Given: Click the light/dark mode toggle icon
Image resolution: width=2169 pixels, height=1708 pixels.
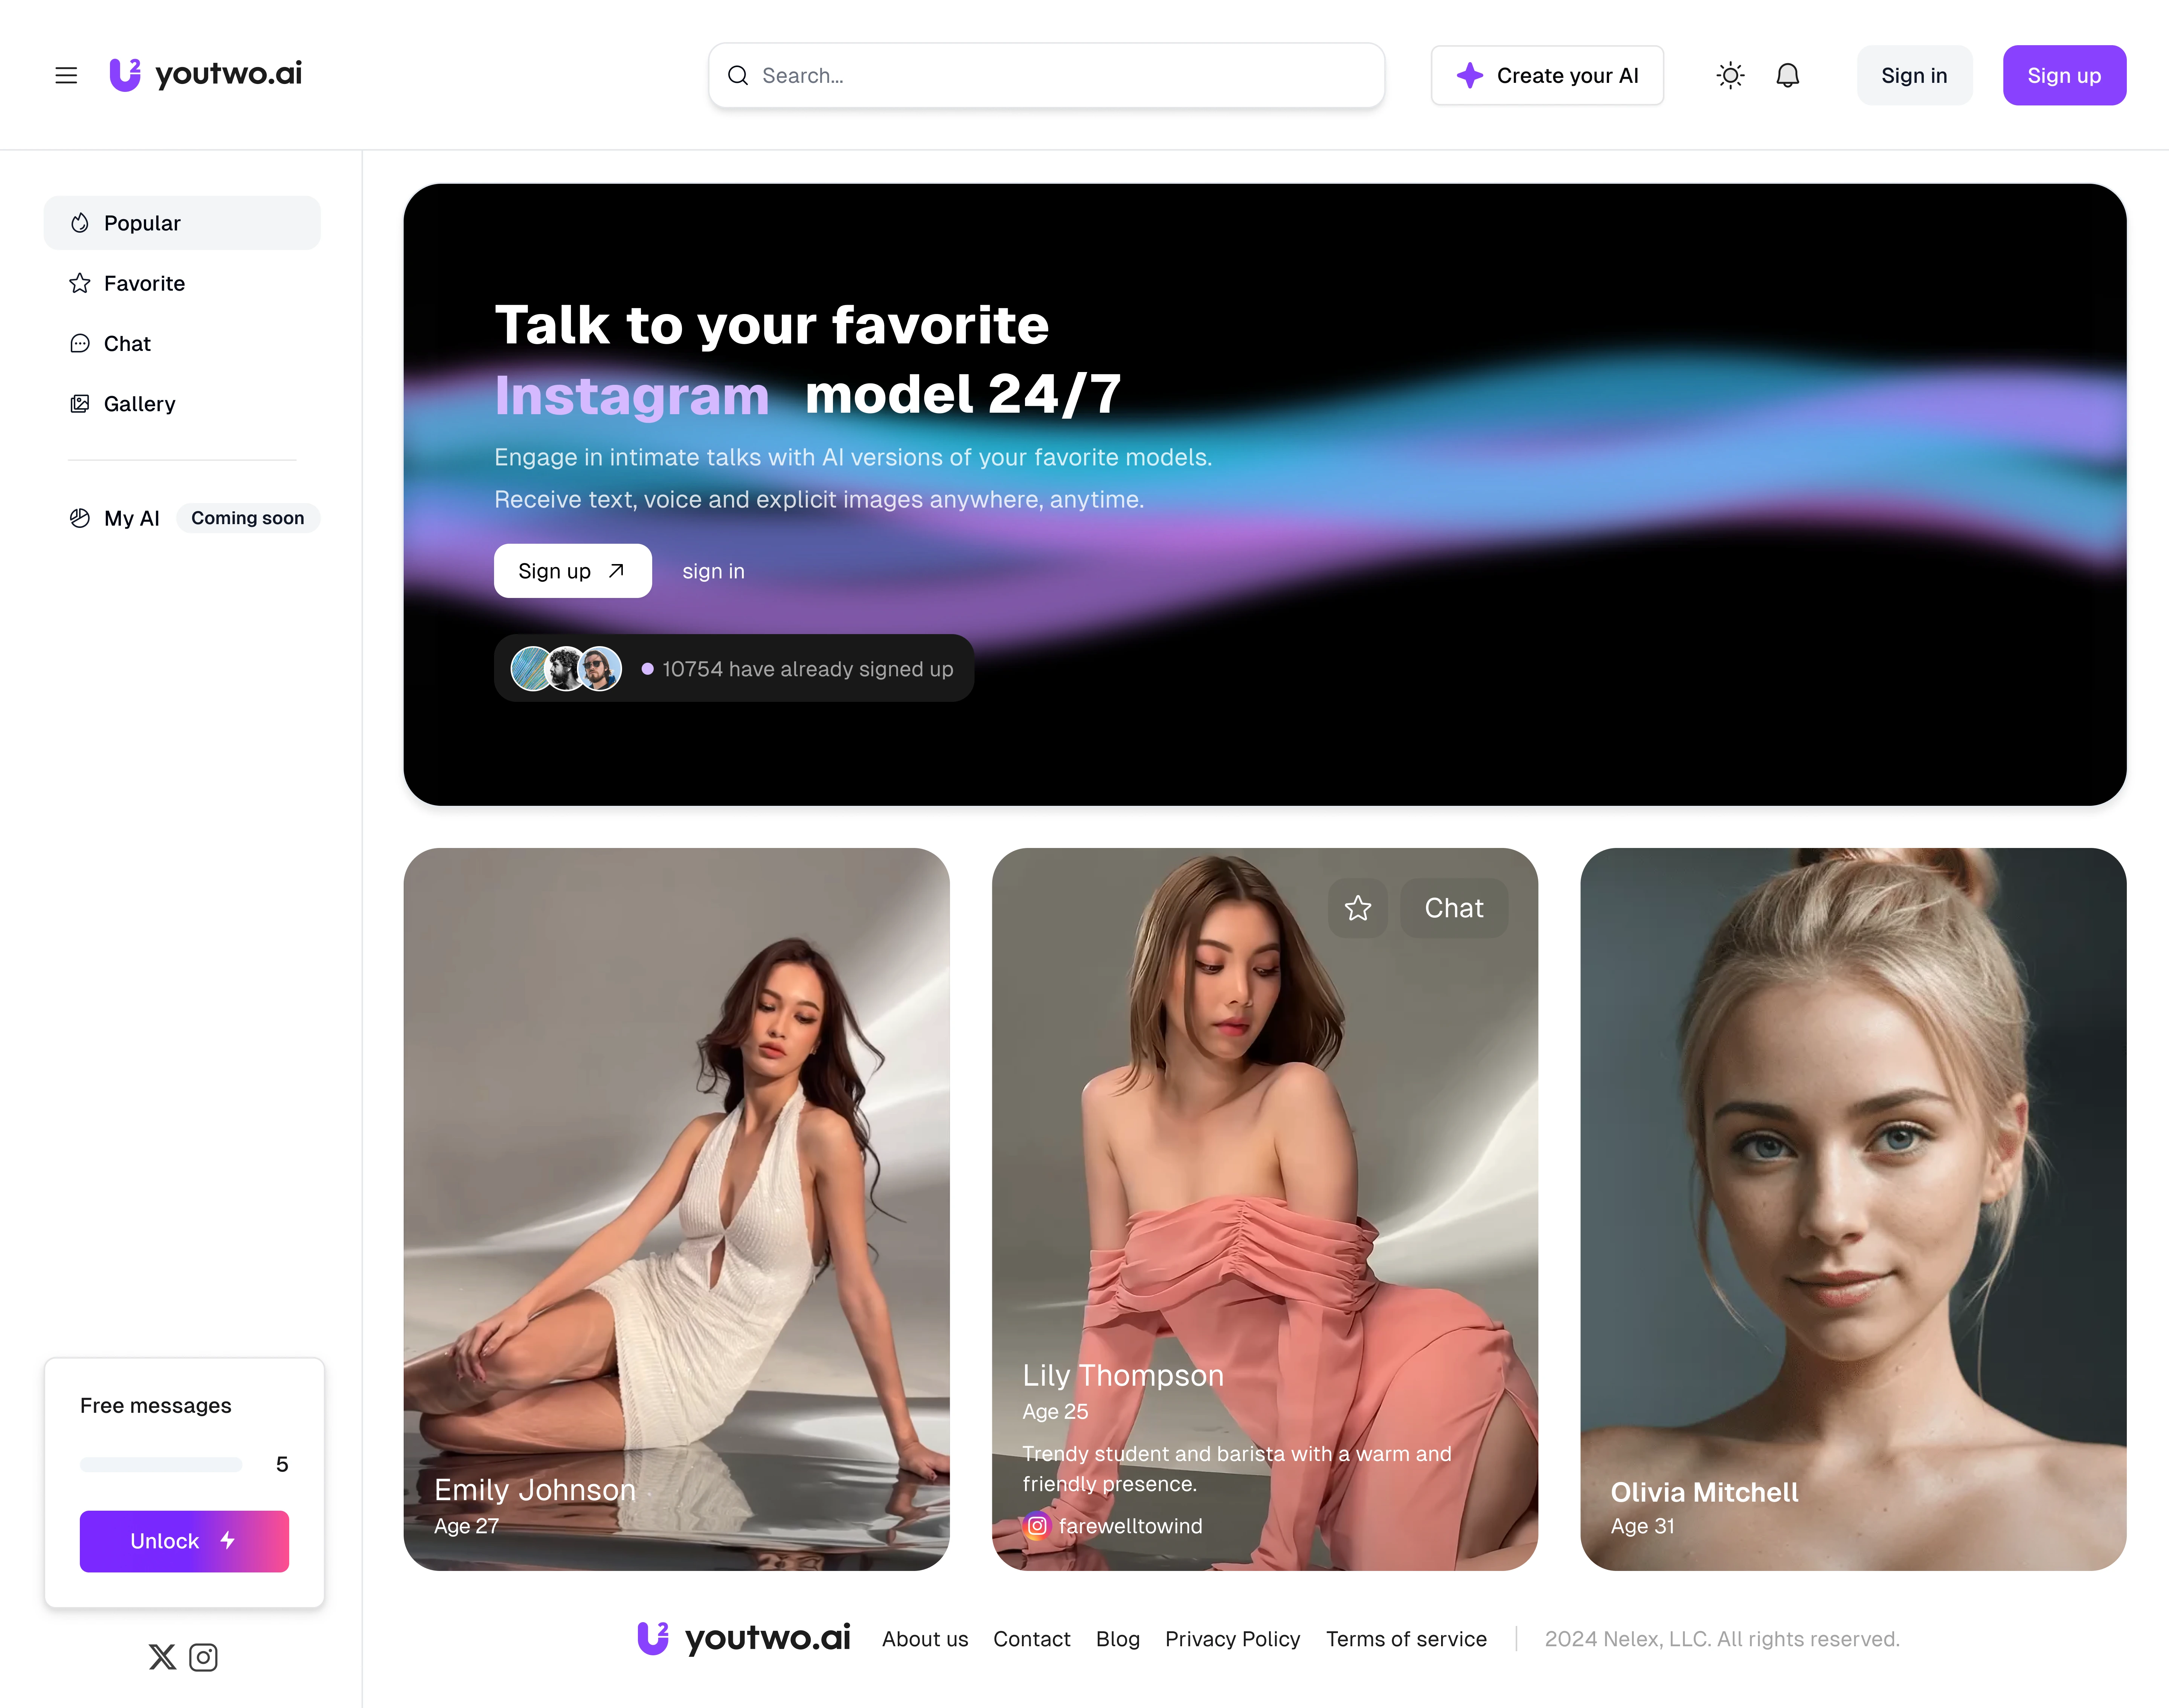Looking at the screenshot, I should [x=1731, y=74].
